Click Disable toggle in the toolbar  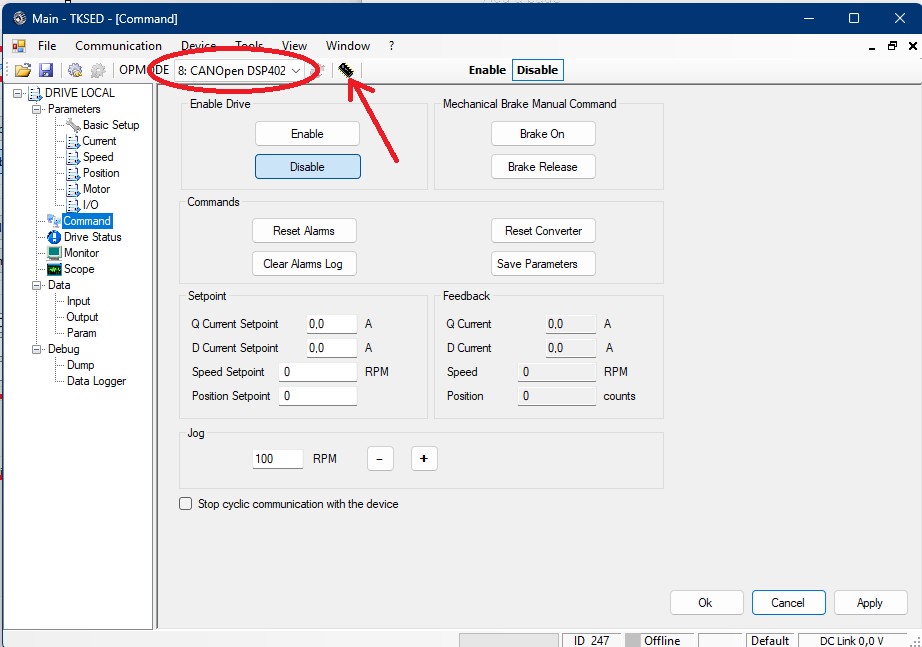click(x=537, y=70)
